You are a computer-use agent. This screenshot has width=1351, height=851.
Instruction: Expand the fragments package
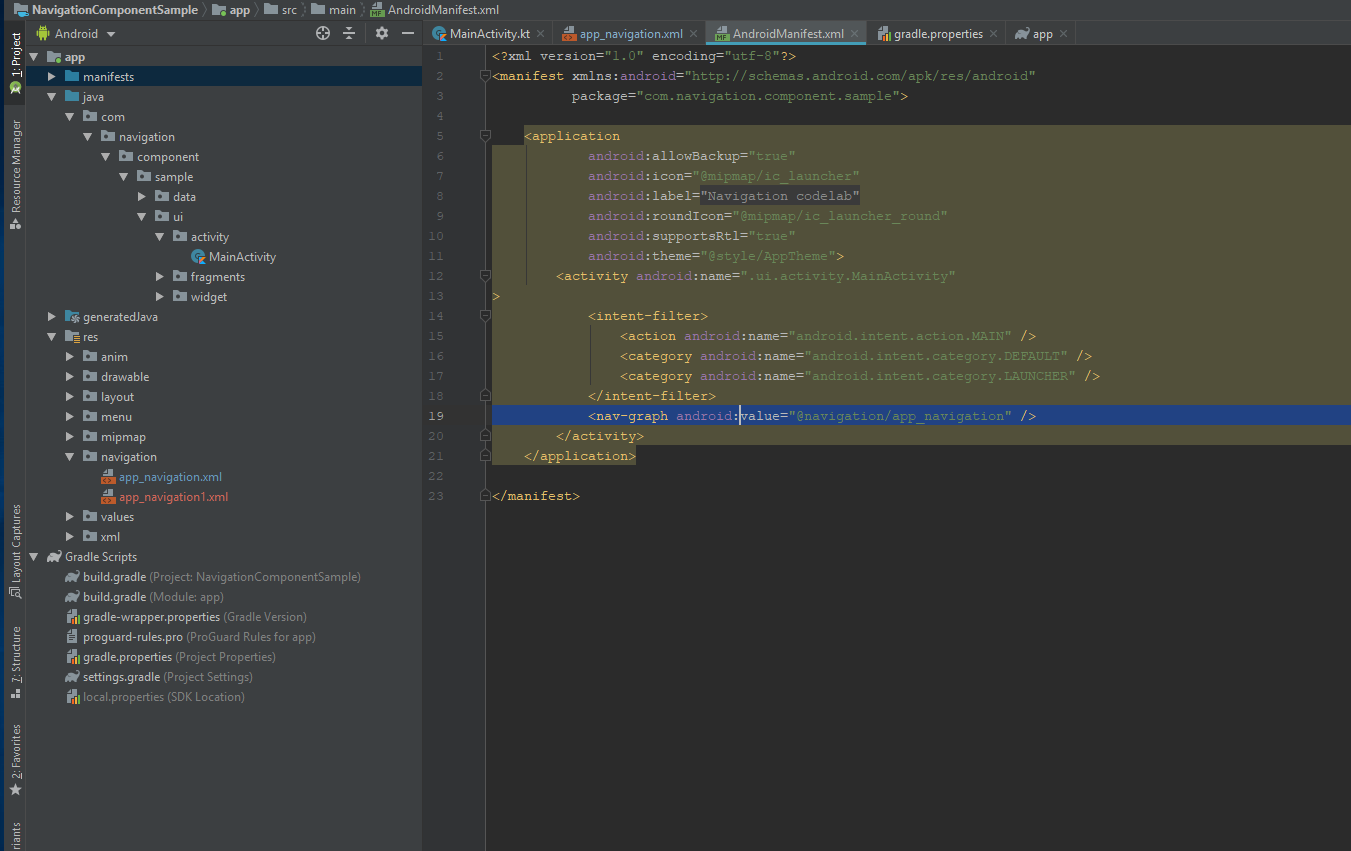tap(160, 277)
